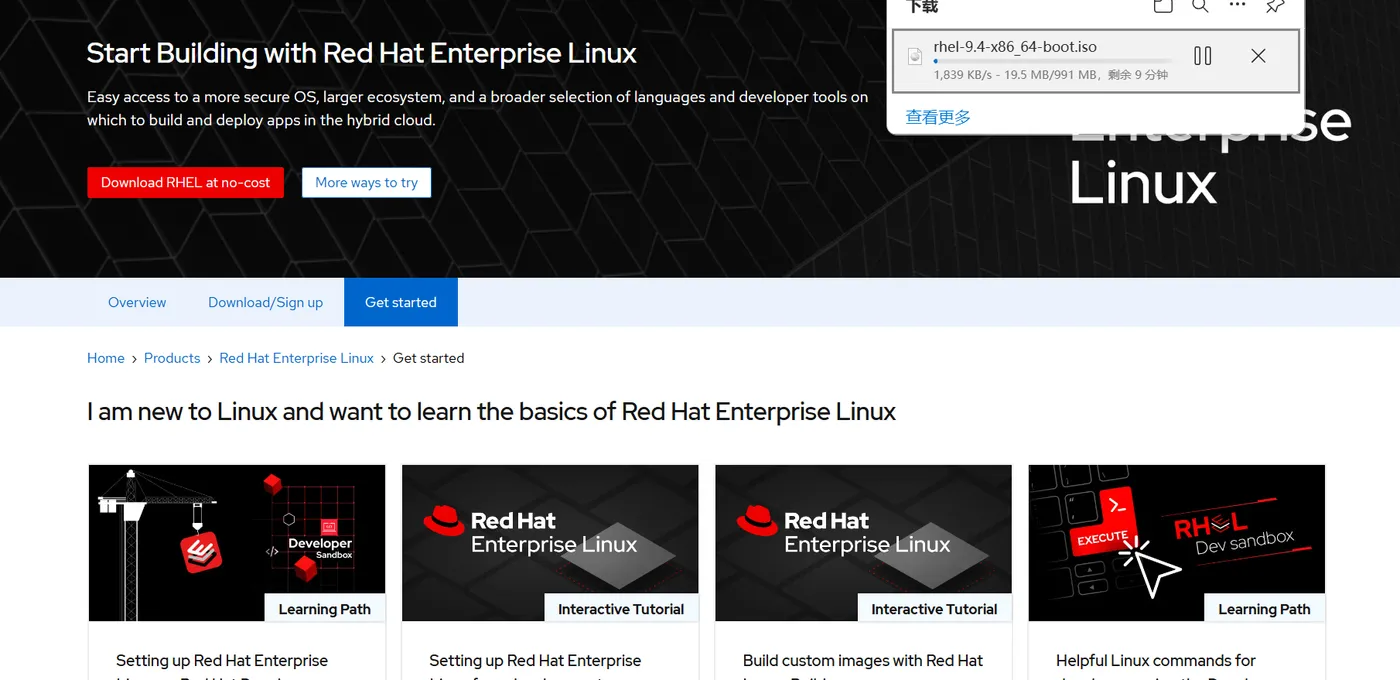
Task: Search downloads with the magnifier icon
Action: [1200, 6]
